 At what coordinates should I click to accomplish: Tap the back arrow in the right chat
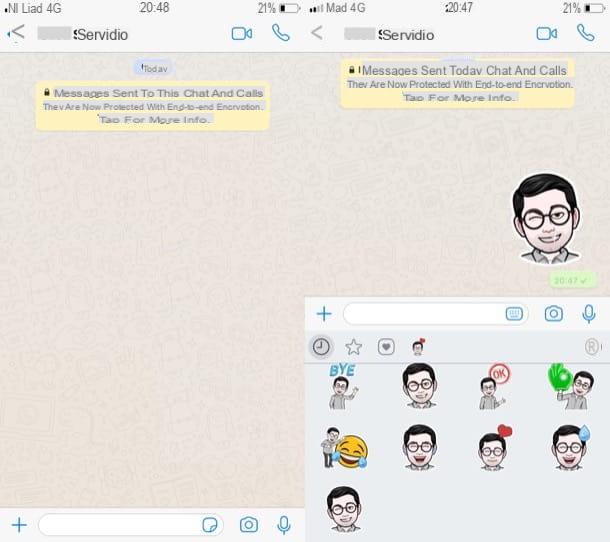pyautogui.click(x=317, y=33)
